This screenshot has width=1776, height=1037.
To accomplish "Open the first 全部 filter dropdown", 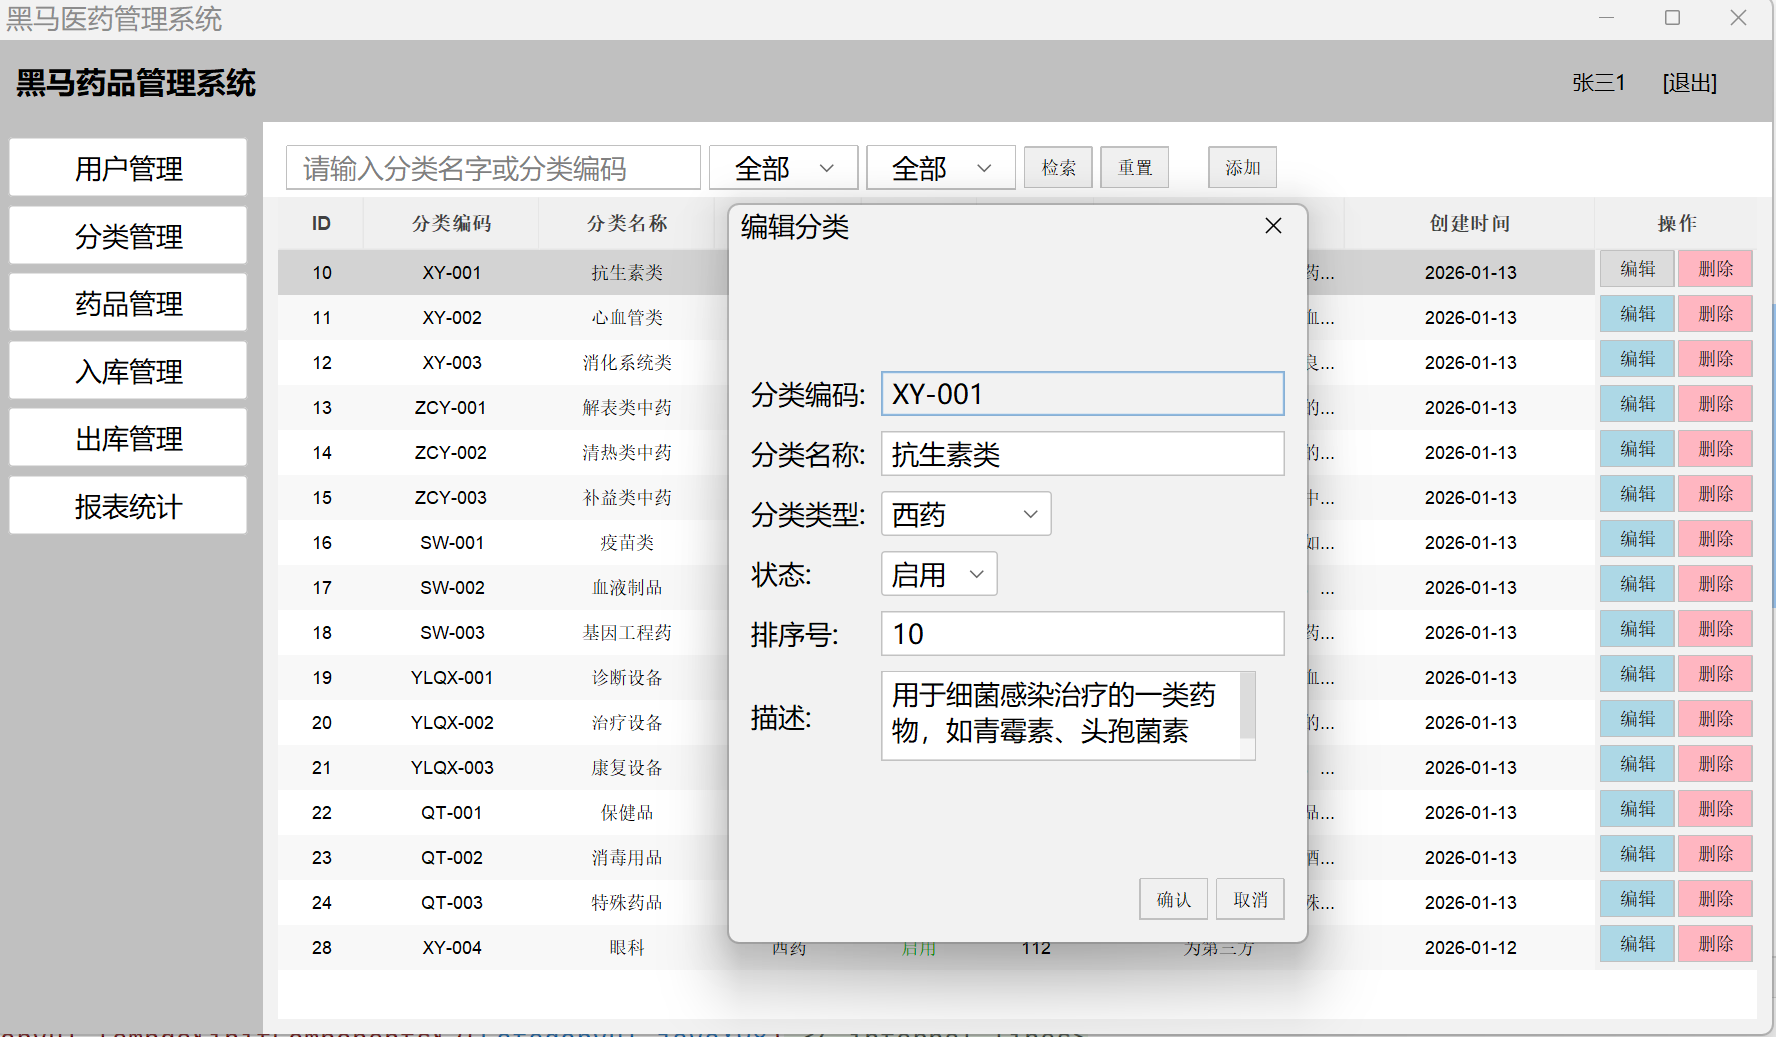I will tap(783, 168).
